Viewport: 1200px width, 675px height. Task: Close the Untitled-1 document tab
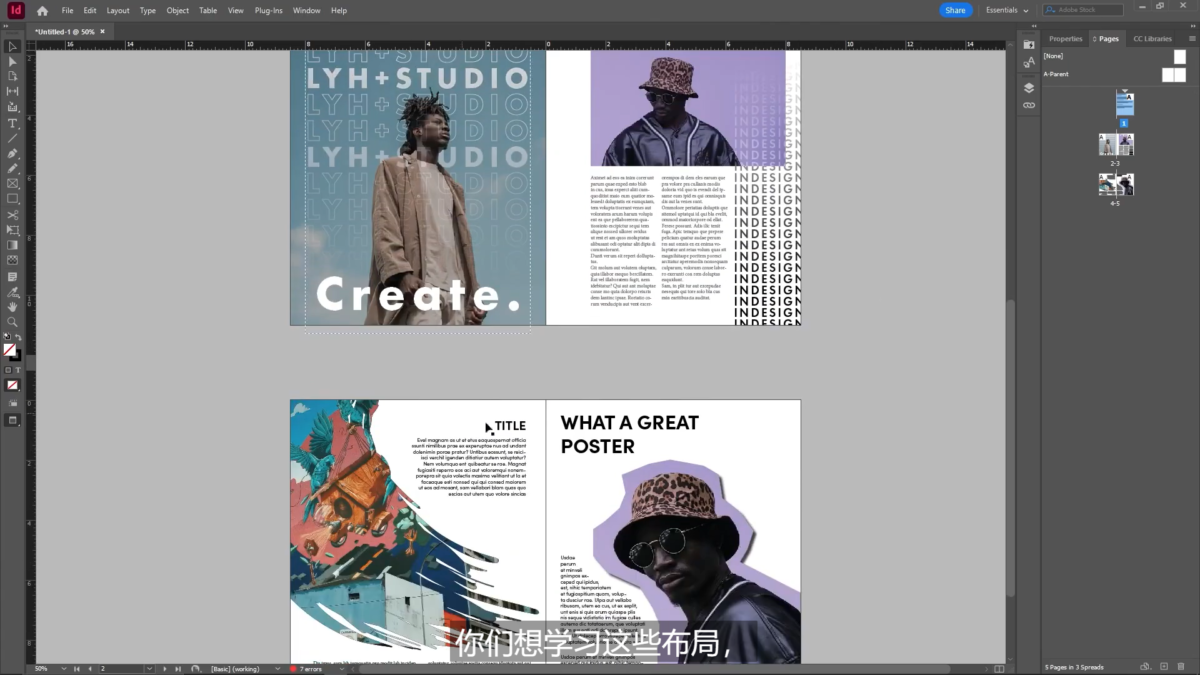102,32
